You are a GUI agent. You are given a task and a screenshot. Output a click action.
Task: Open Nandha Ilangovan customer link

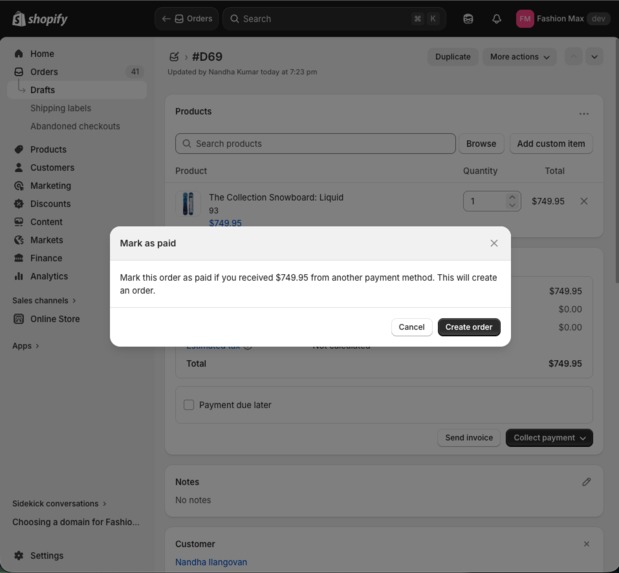pyautogui.click(x=211, y=562)
